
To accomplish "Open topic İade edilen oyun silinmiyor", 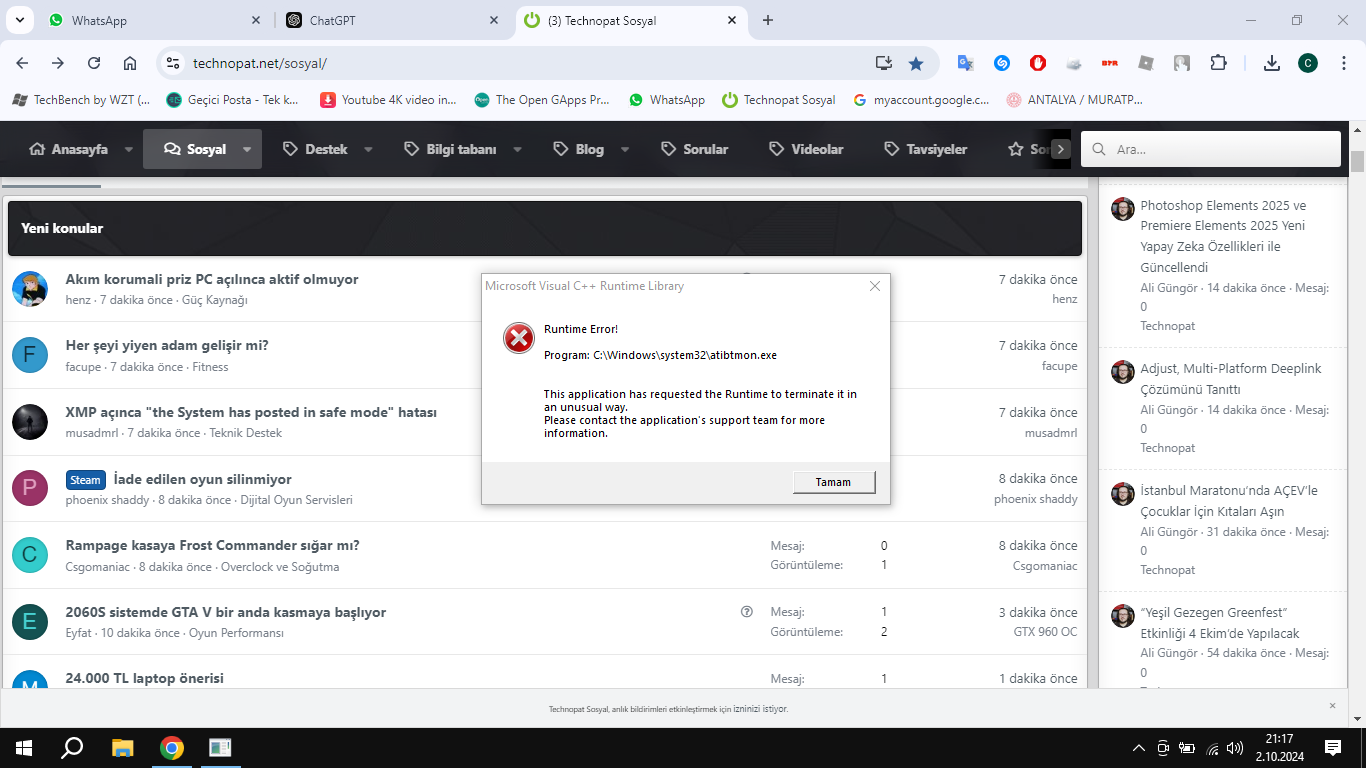I will (x=203, y=479).
